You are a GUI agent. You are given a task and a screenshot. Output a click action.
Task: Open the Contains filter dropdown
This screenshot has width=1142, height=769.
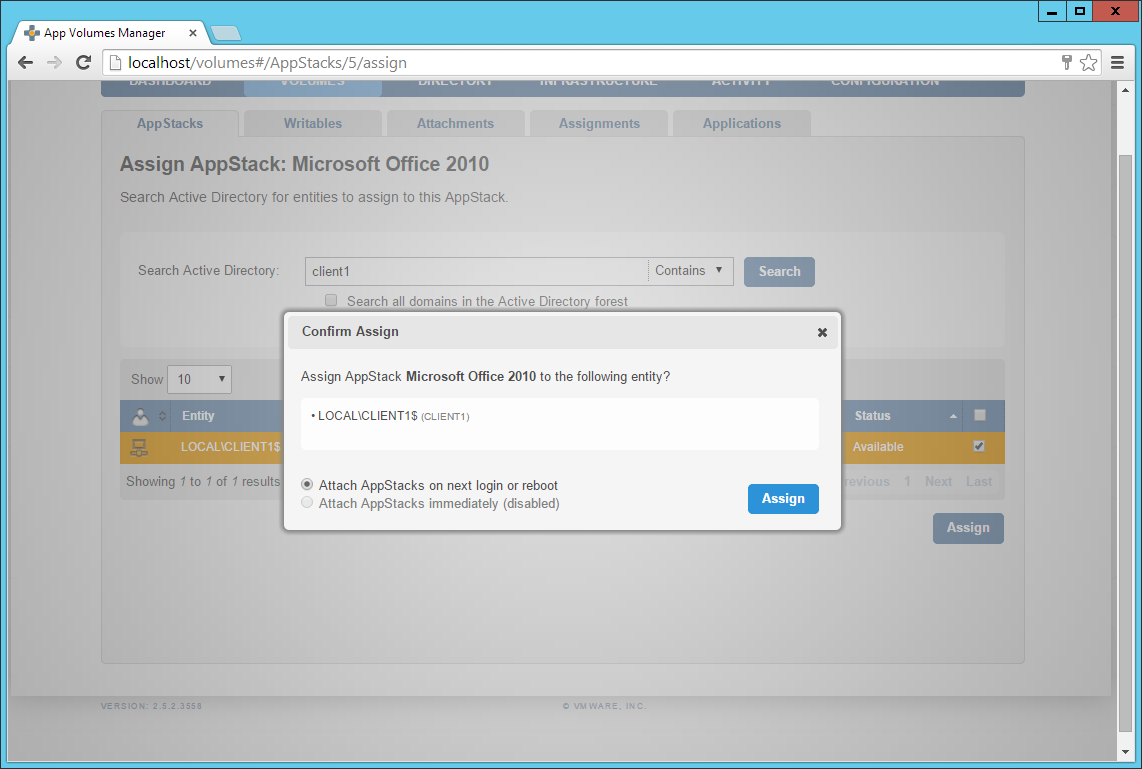coord(690,271)
